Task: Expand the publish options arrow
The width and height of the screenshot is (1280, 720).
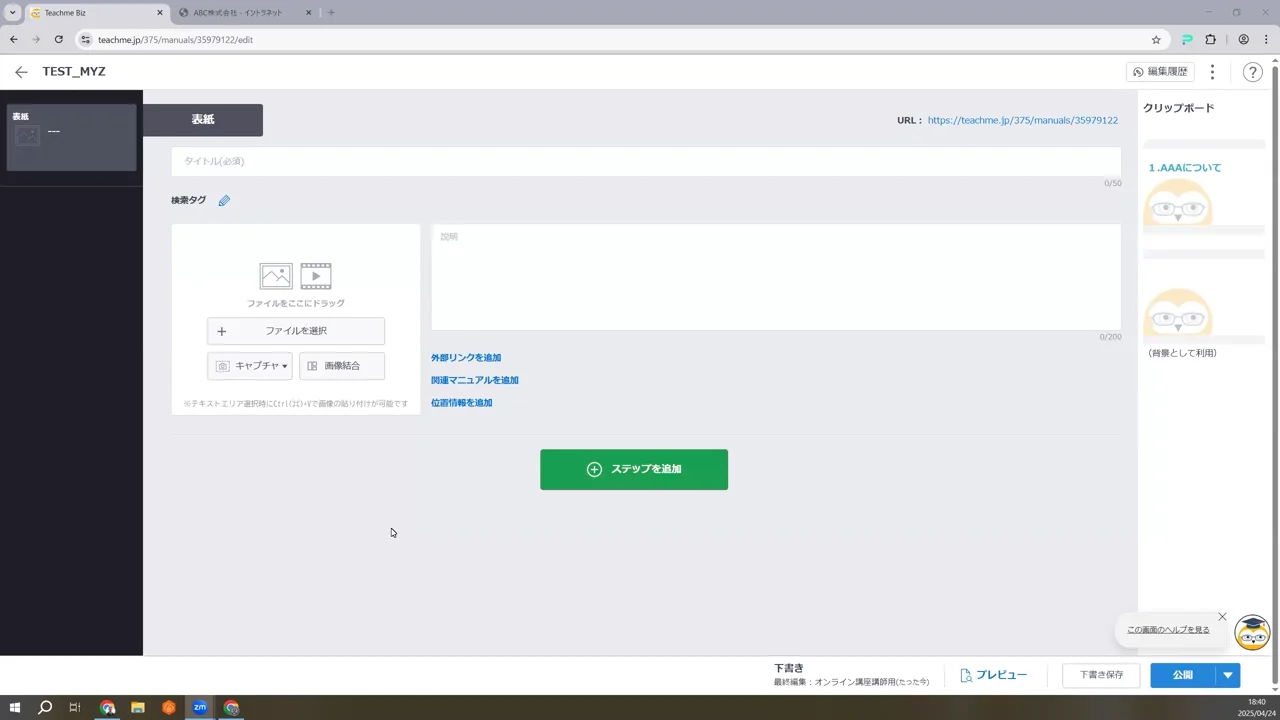Action: (x=1228, y=675)
